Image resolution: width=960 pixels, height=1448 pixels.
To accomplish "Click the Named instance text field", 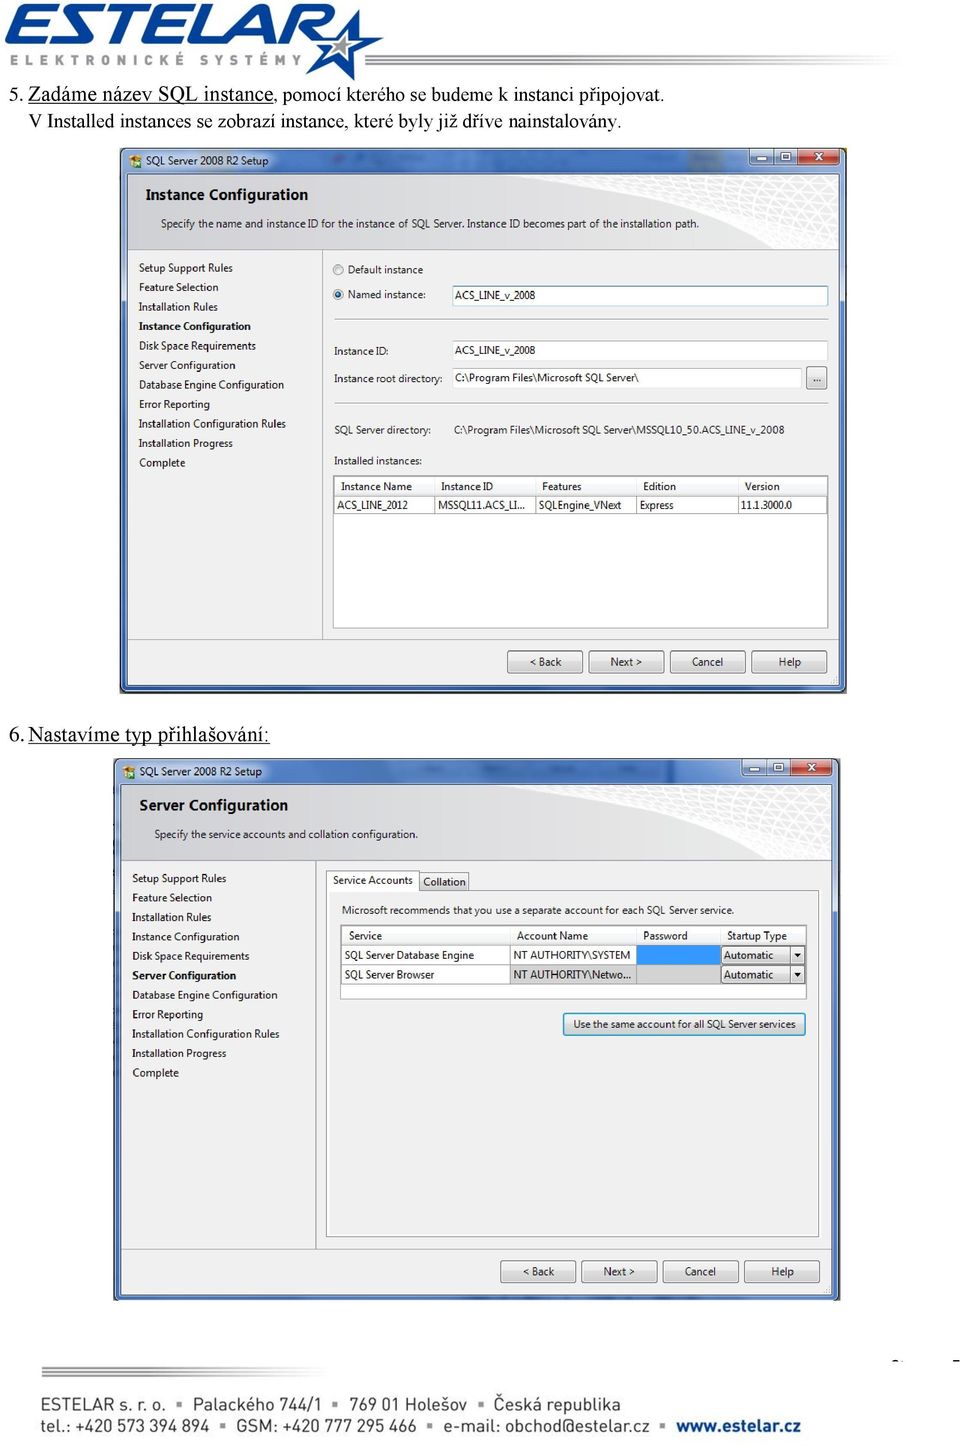I will click(x=640, y=296).
